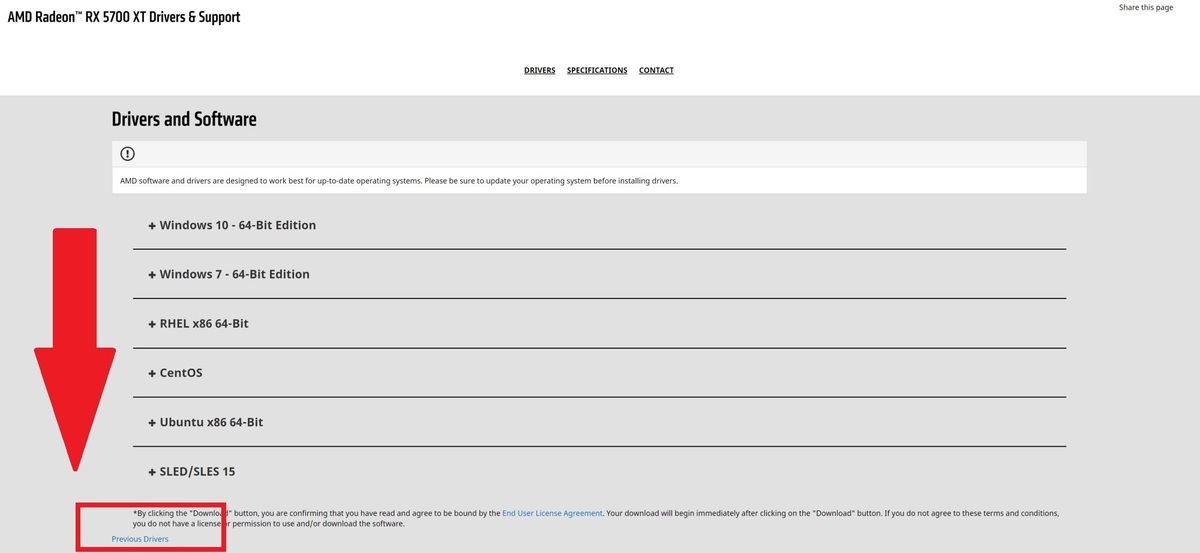The height and width of the screenshot is (553, 1200).
Task: Click the Share this page link
Action: point(1146,7)
